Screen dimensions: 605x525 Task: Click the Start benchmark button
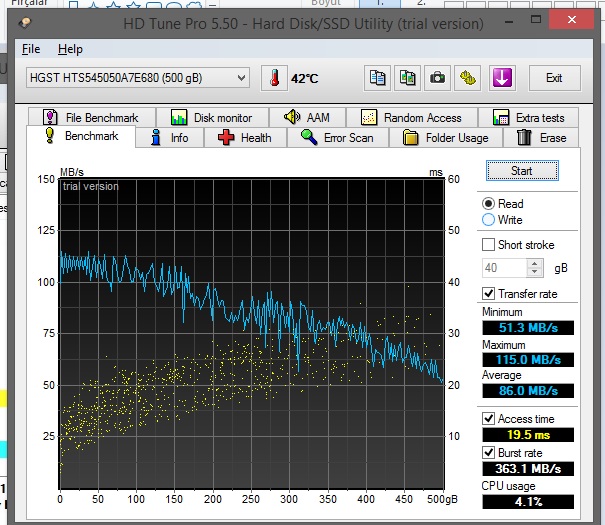(x=522, y=170)
